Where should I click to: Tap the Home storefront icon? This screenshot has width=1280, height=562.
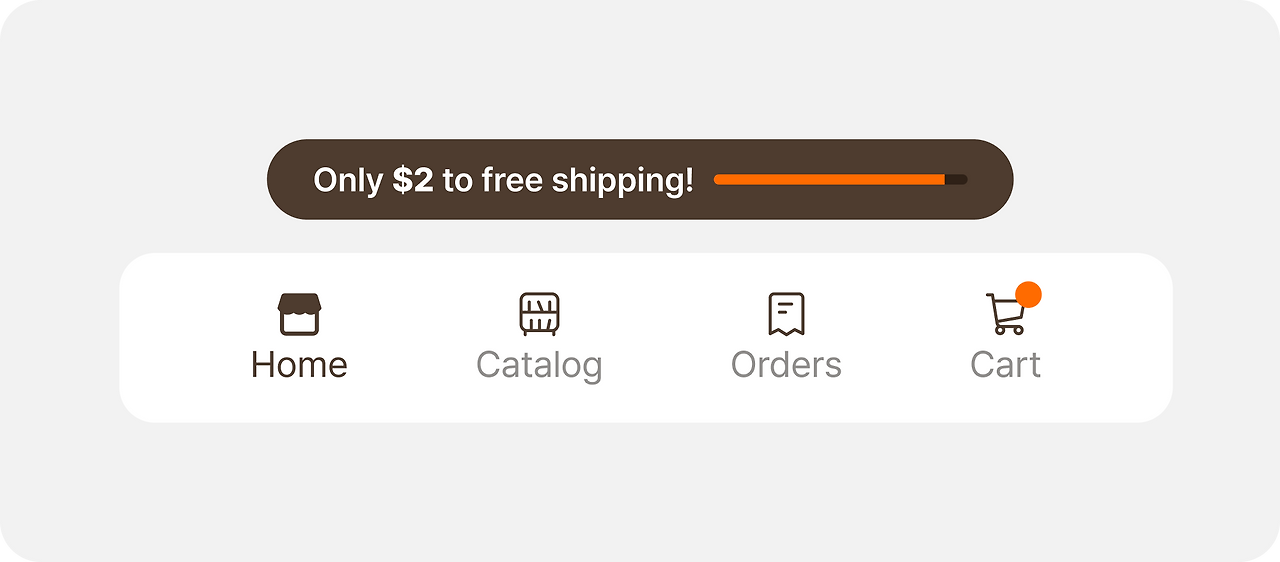pyautogui.click(x=299, y=314)
